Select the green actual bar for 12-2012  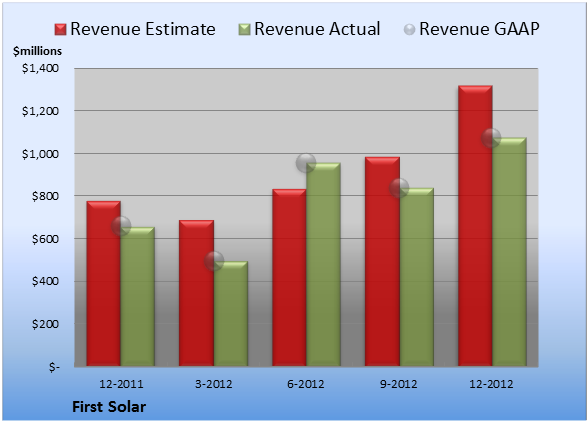[x=509, y=252]
